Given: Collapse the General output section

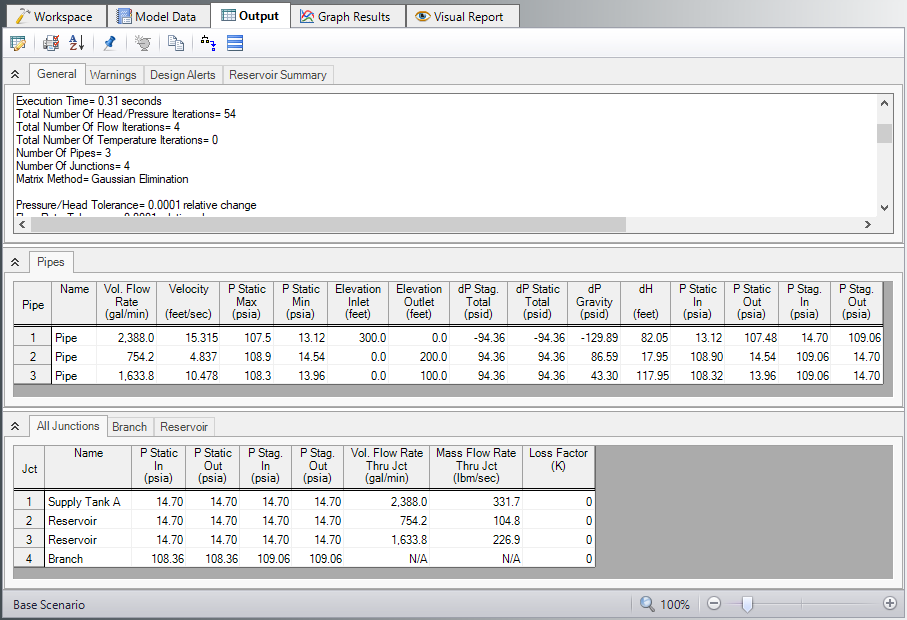Looking at the screenshot, I should tap(15, 75).
